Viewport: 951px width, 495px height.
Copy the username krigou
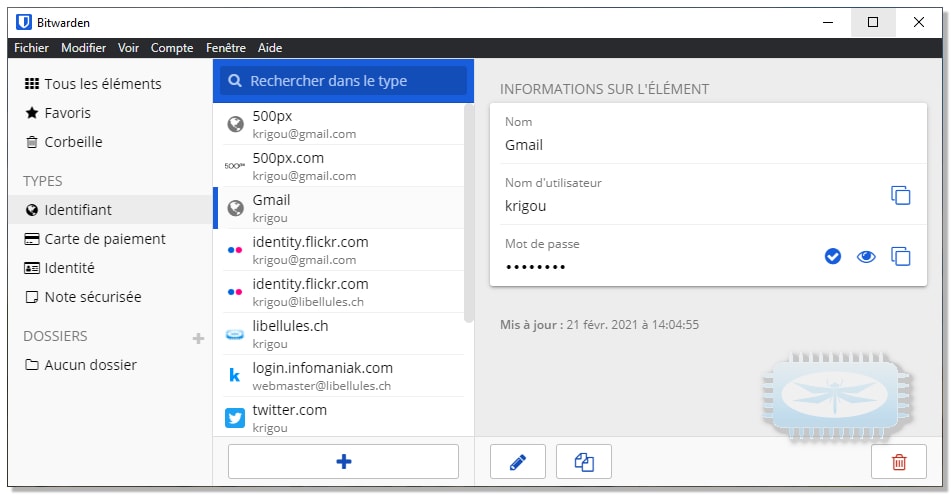pyautogui.click(x=900, y=195)
